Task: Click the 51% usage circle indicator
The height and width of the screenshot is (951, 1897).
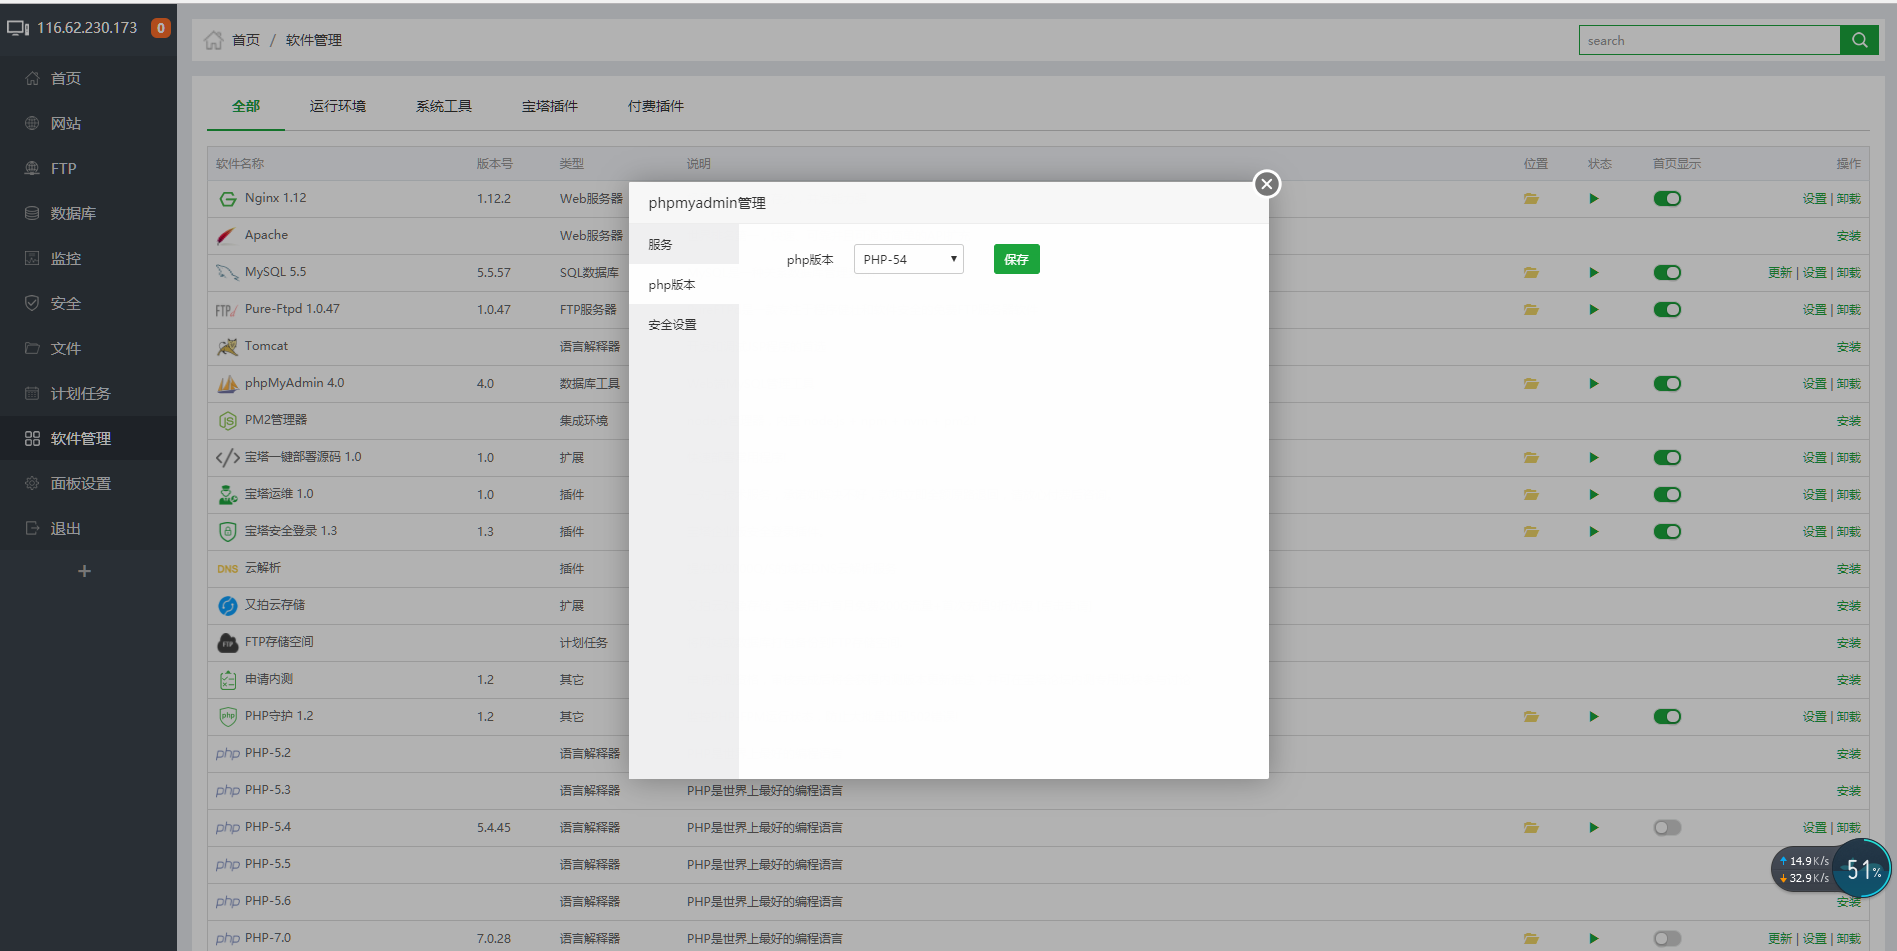Action: [x=1862, y=869]
